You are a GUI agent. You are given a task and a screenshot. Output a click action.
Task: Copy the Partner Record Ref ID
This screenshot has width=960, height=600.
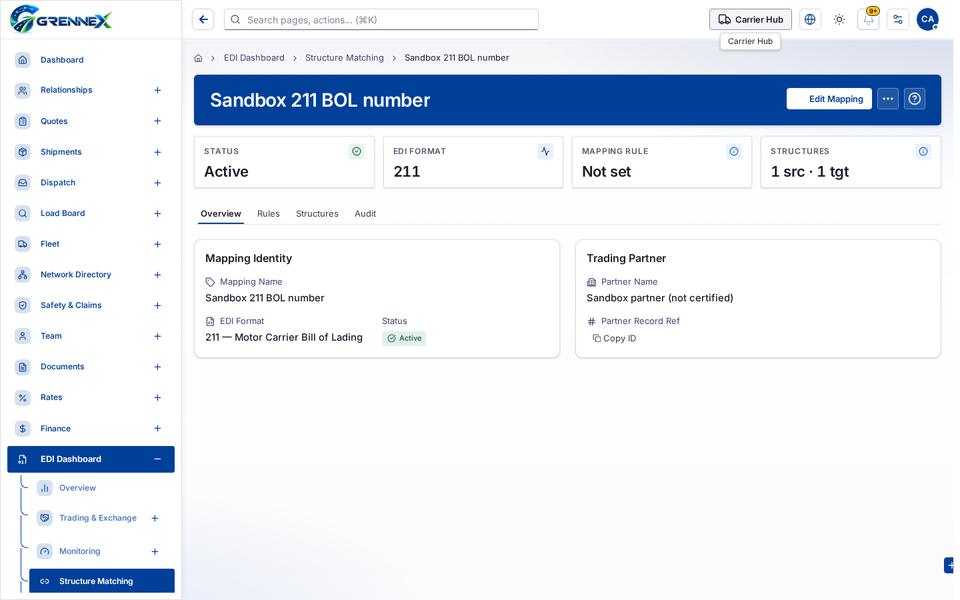point(615,339)
